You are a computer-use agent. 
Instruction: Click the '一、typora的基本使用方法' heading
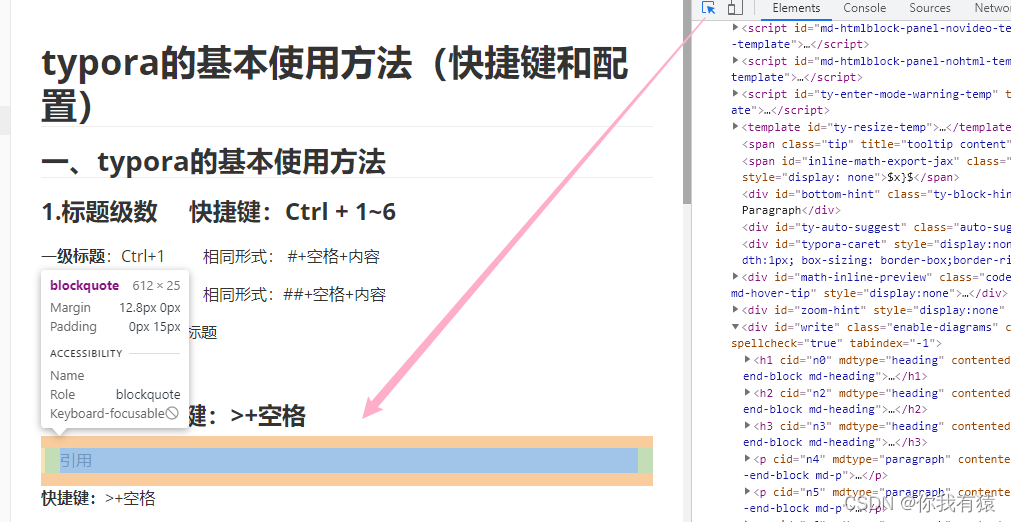[x=213, y=162]
